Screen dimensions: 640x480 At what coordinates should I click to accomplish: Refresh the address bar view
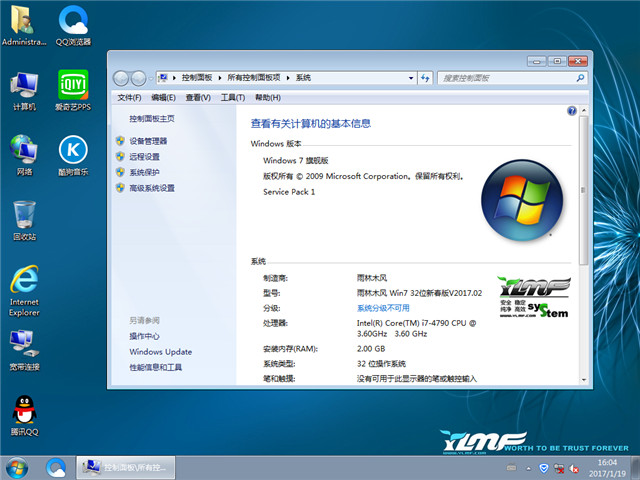[x=425, y=78]
